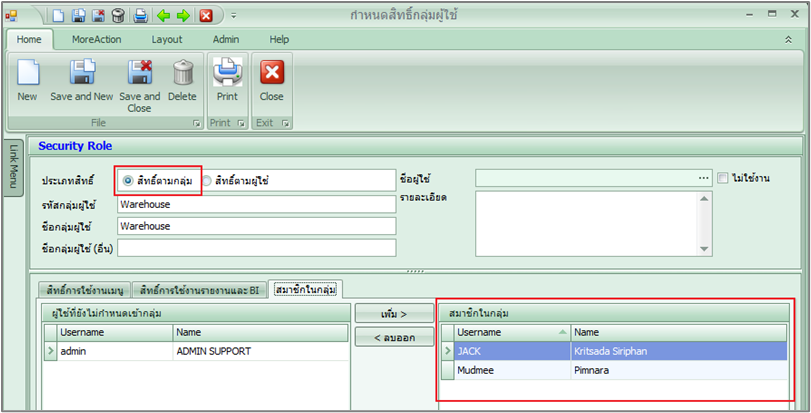The width and height of the screenshot is (811, 413).
Task: Click the red Close icon in the ribbon
Action: pos(271,73)
